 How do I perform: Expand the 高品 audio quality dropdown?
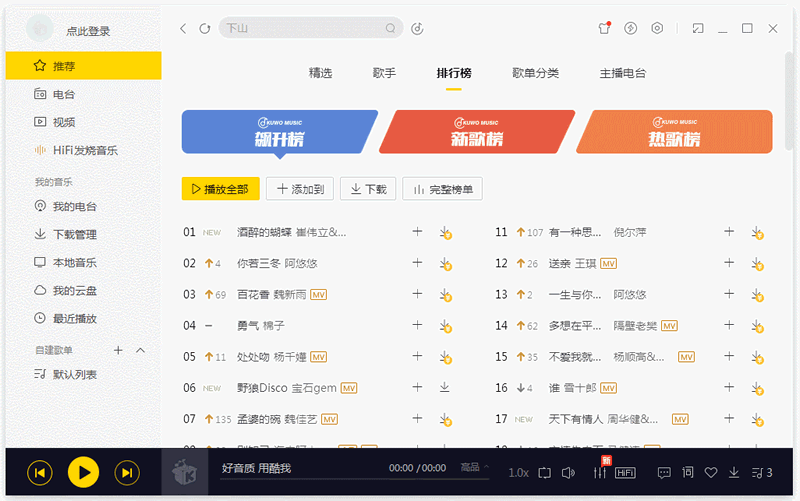[x=473, y=467]
